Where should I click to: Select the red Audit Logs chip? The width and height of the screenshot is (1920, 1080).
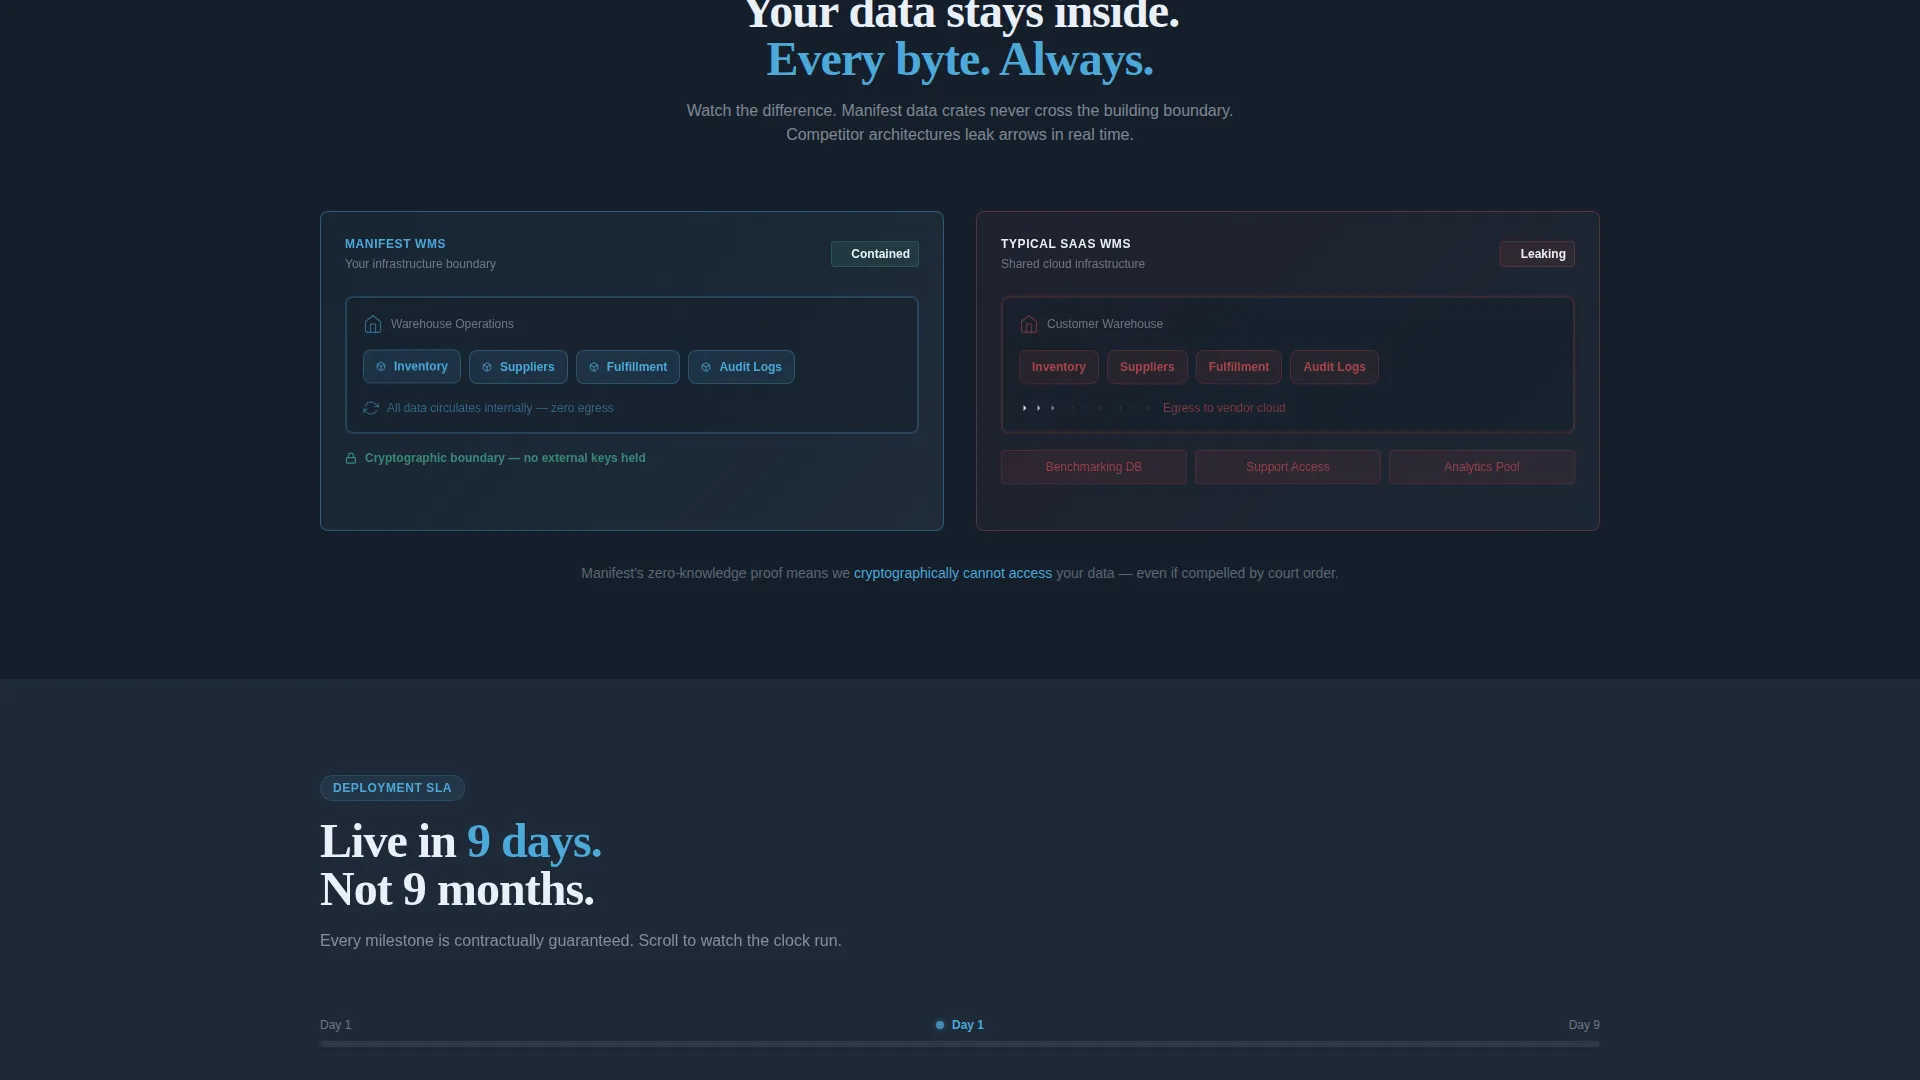[1334, 367]
